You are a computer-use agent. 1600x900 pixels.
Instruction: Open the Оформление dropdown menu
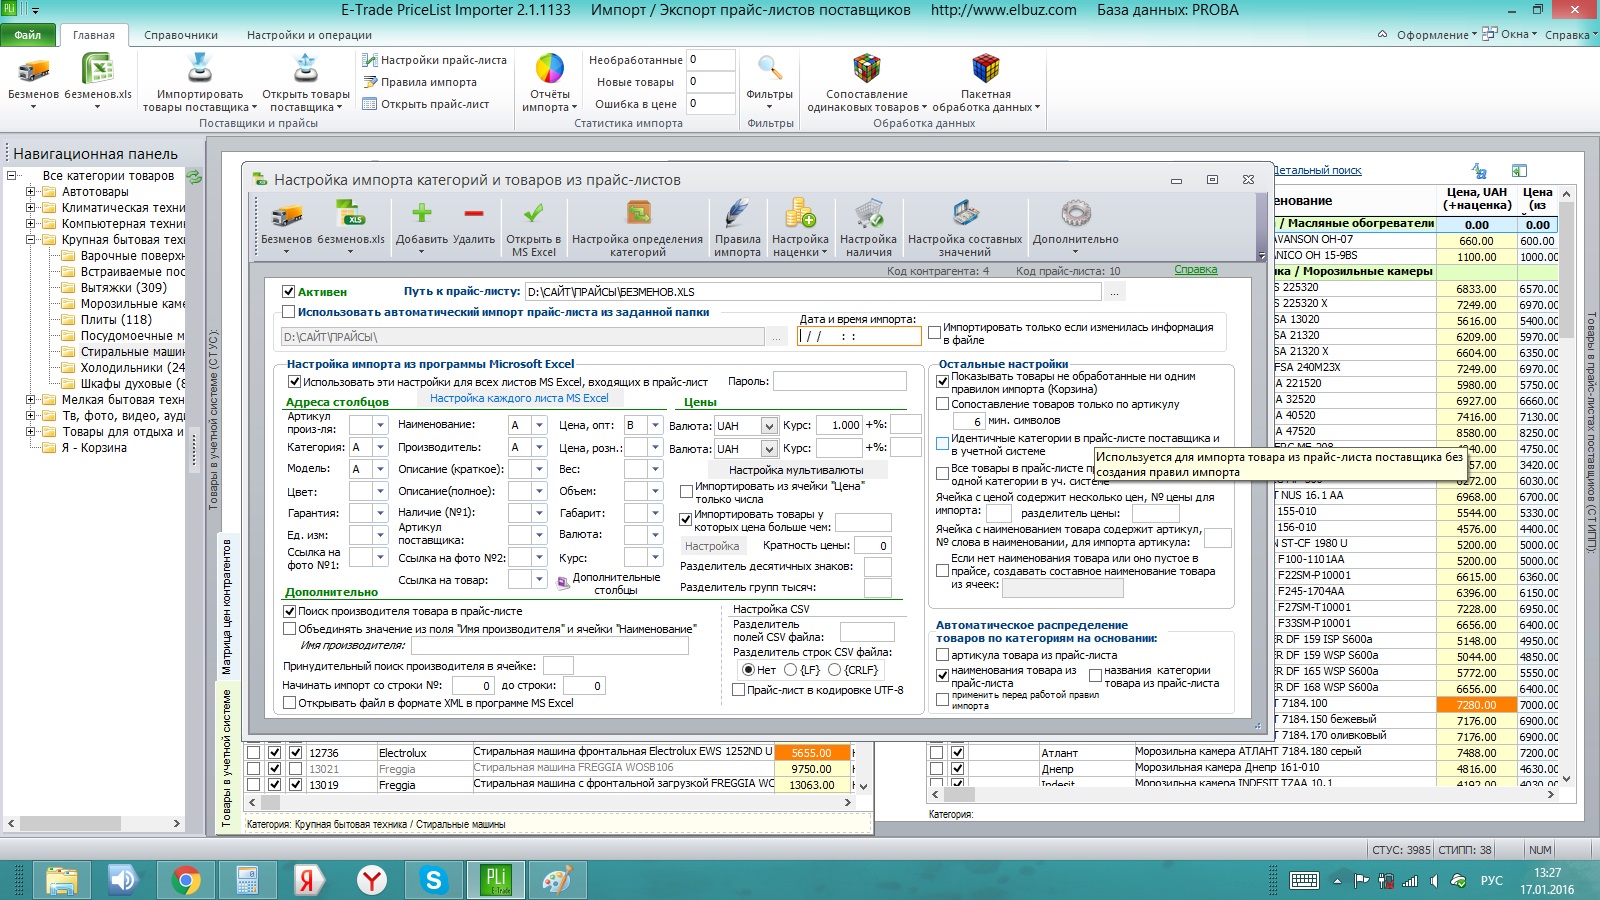[1436, 35]
